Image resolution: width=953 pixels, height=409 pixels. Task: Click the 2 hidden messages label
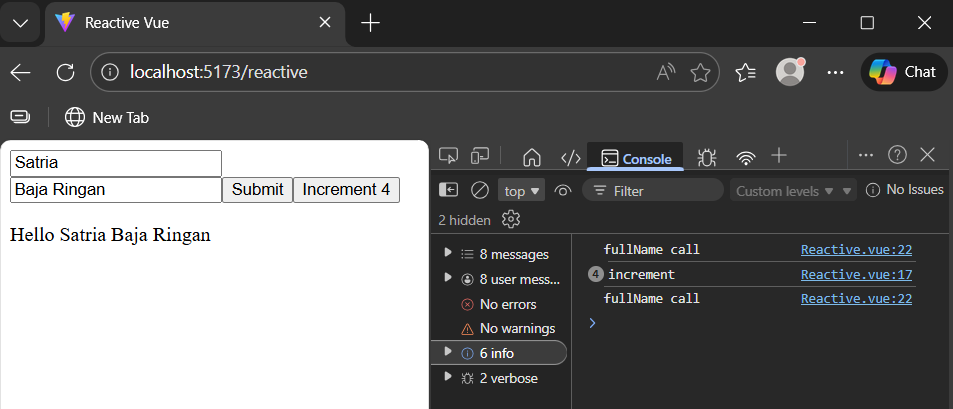[464, 220]
